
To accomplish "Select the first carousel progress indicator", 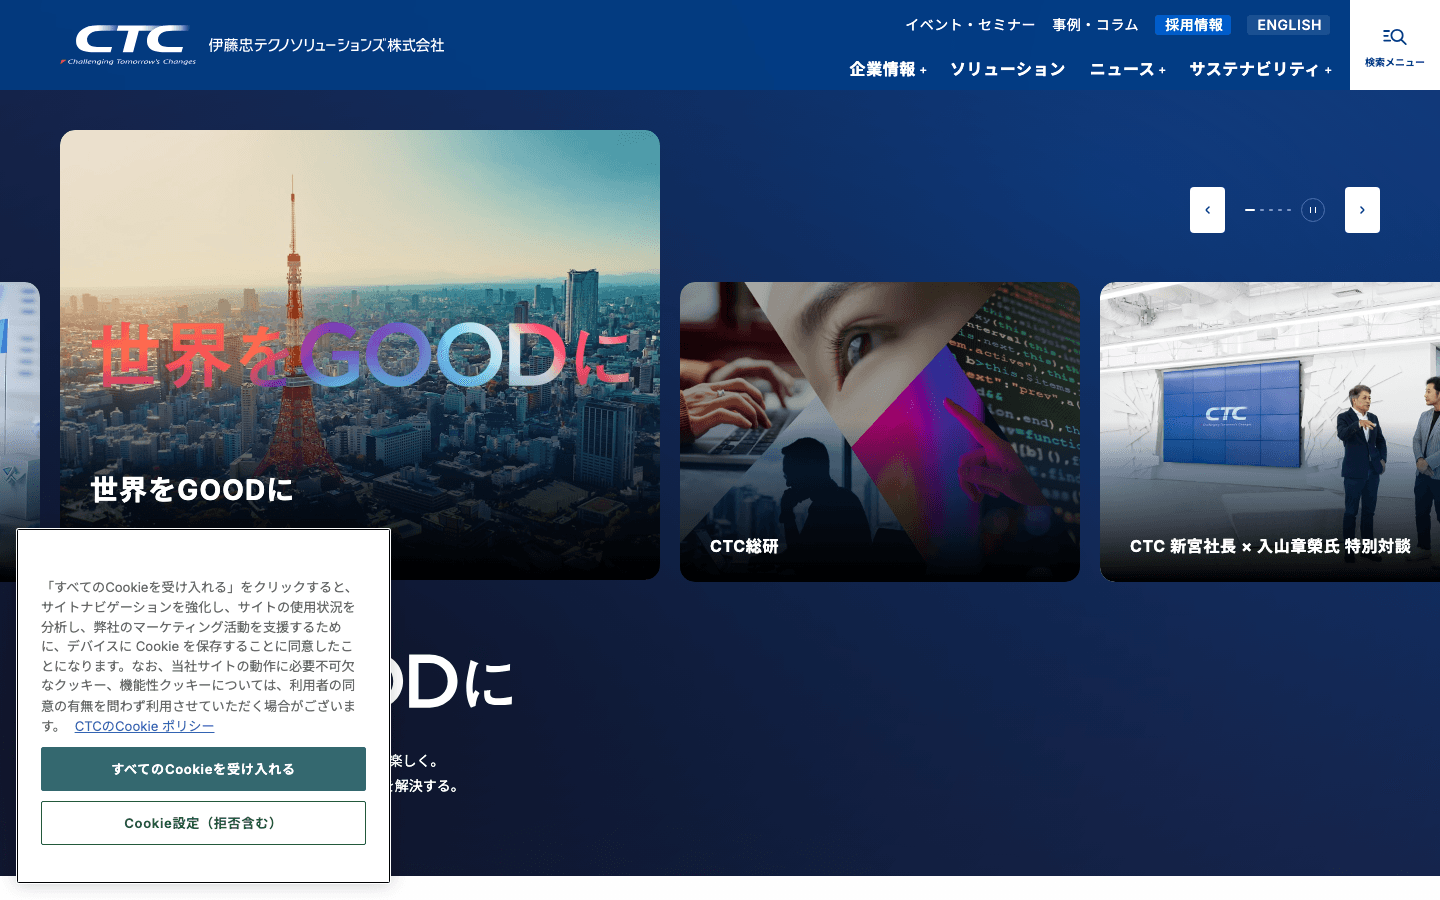I will pyautogui.click(x=1249, y=210).
